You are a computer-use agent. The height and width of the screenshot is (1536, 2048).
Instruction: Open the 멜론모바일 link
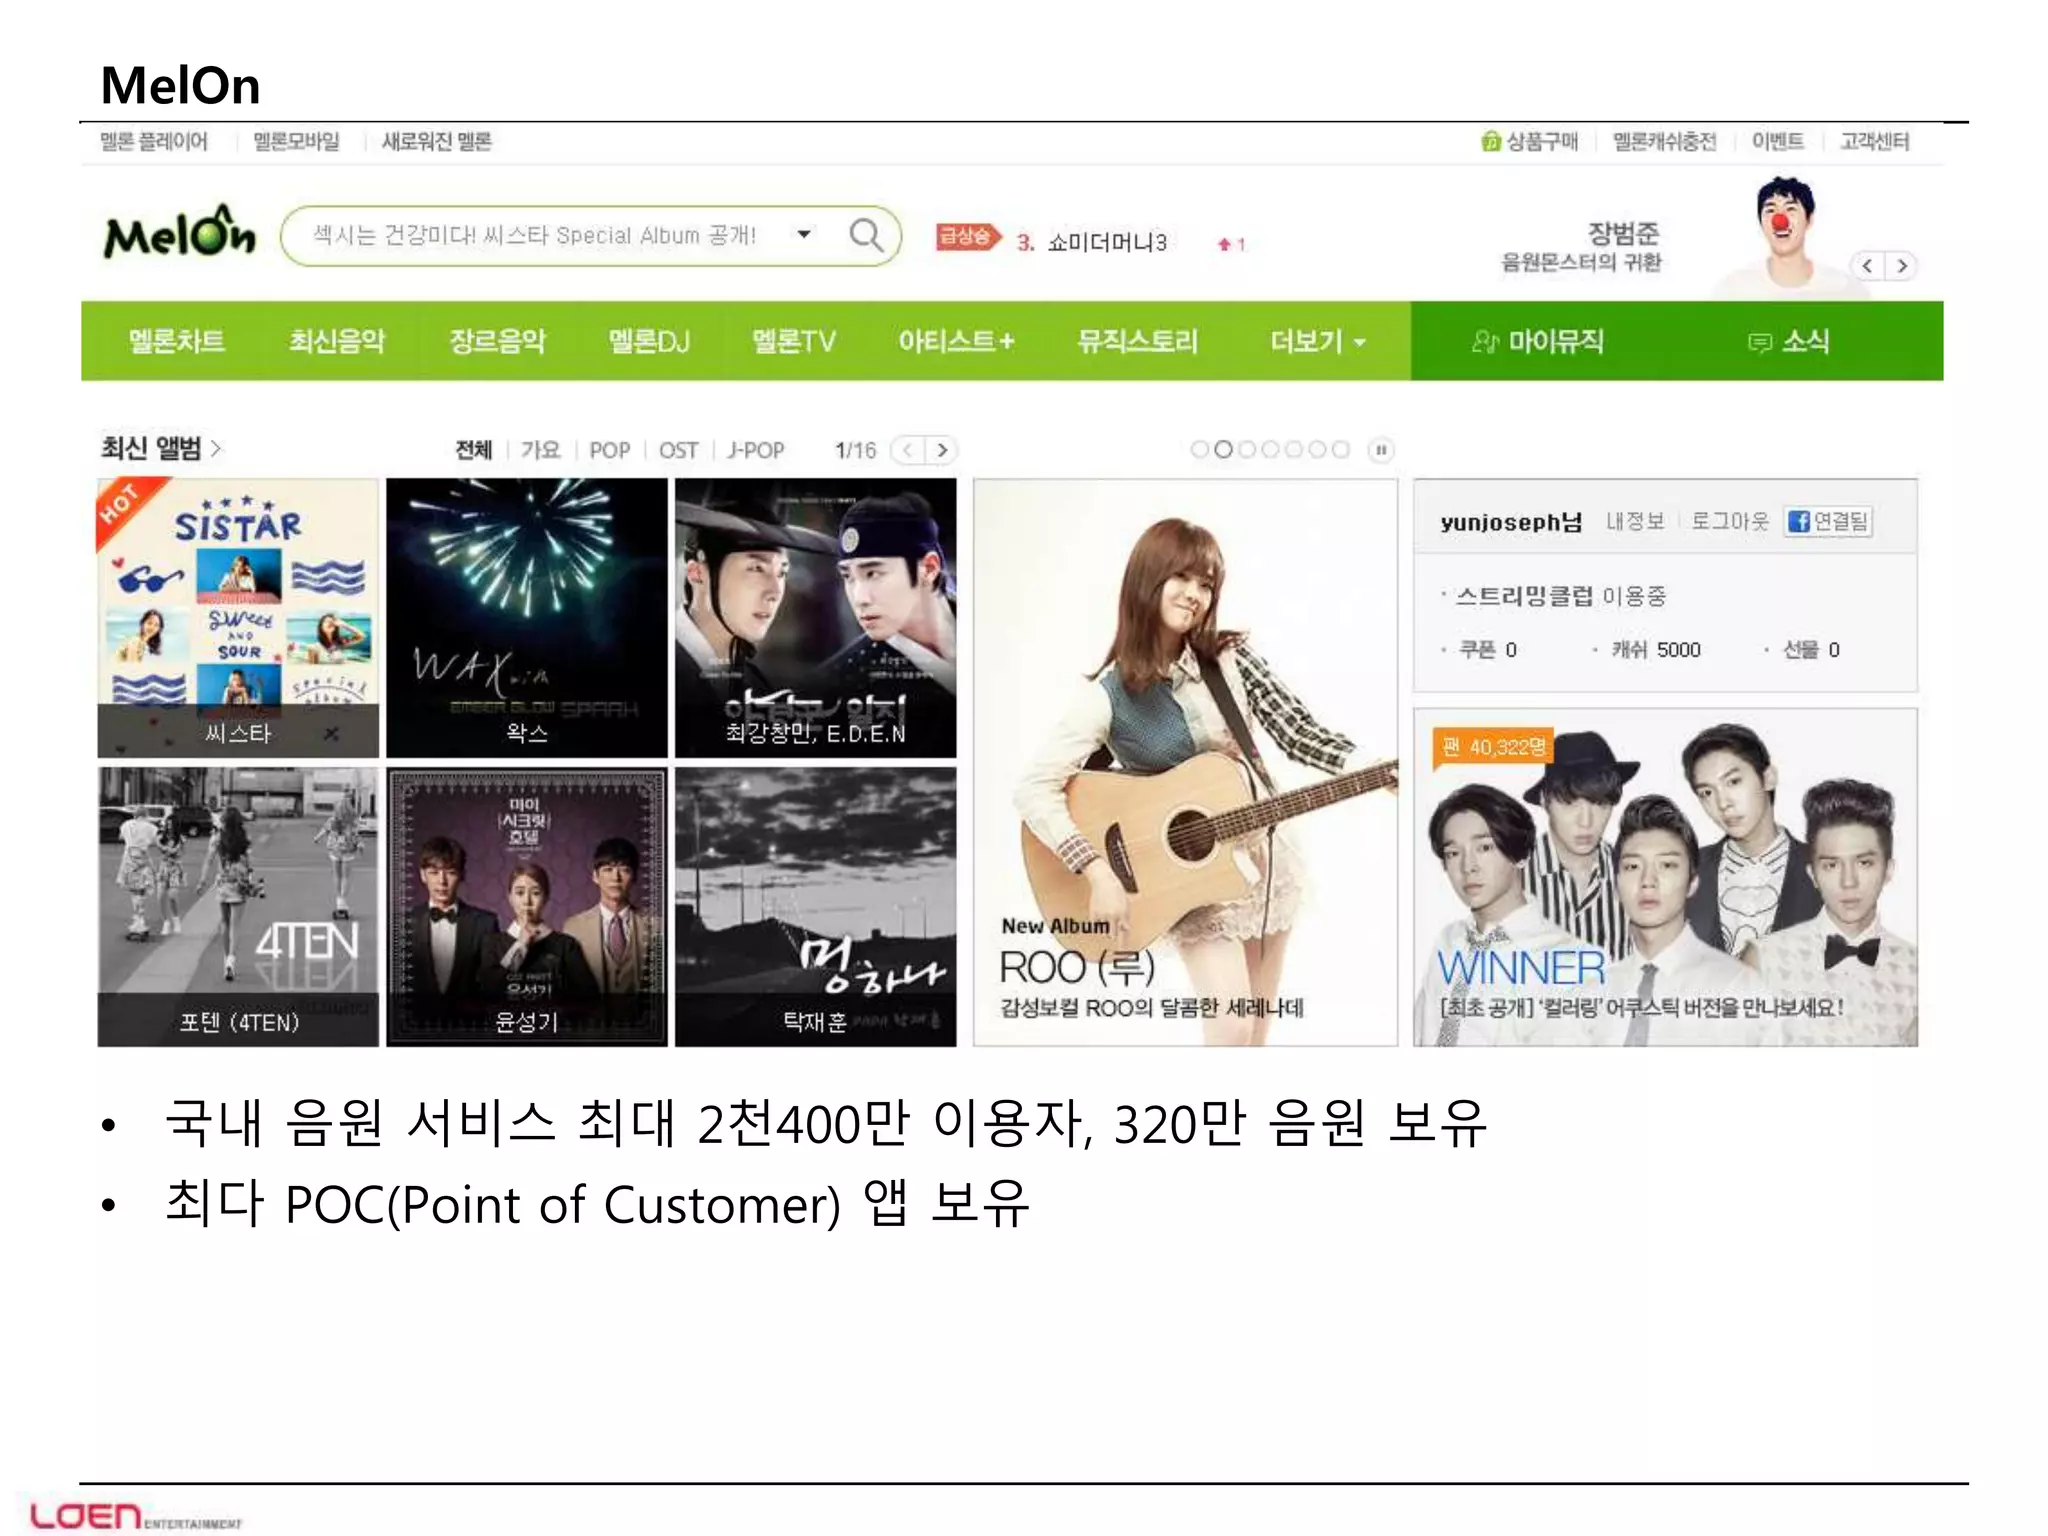coord(296,142)
